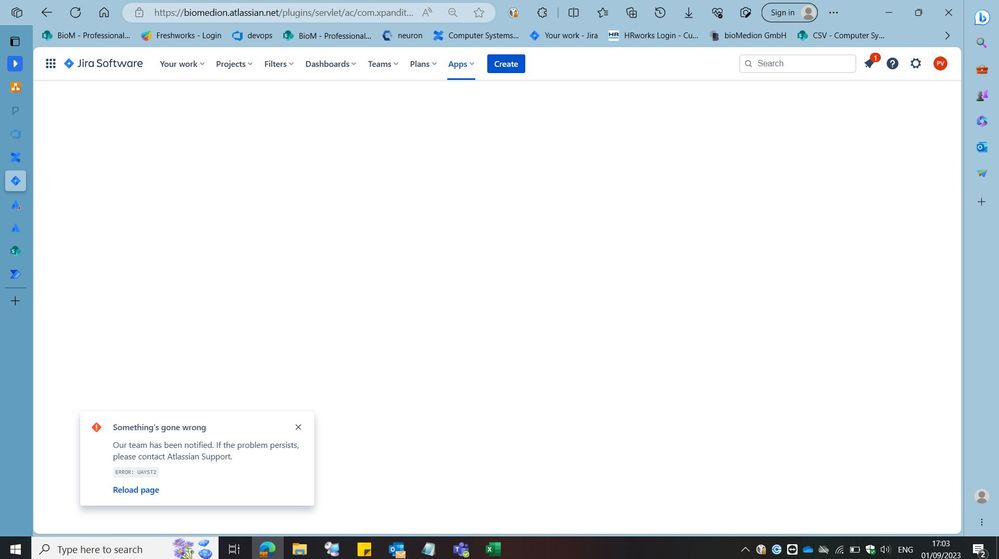Open browser split screen

coord(573,13)
